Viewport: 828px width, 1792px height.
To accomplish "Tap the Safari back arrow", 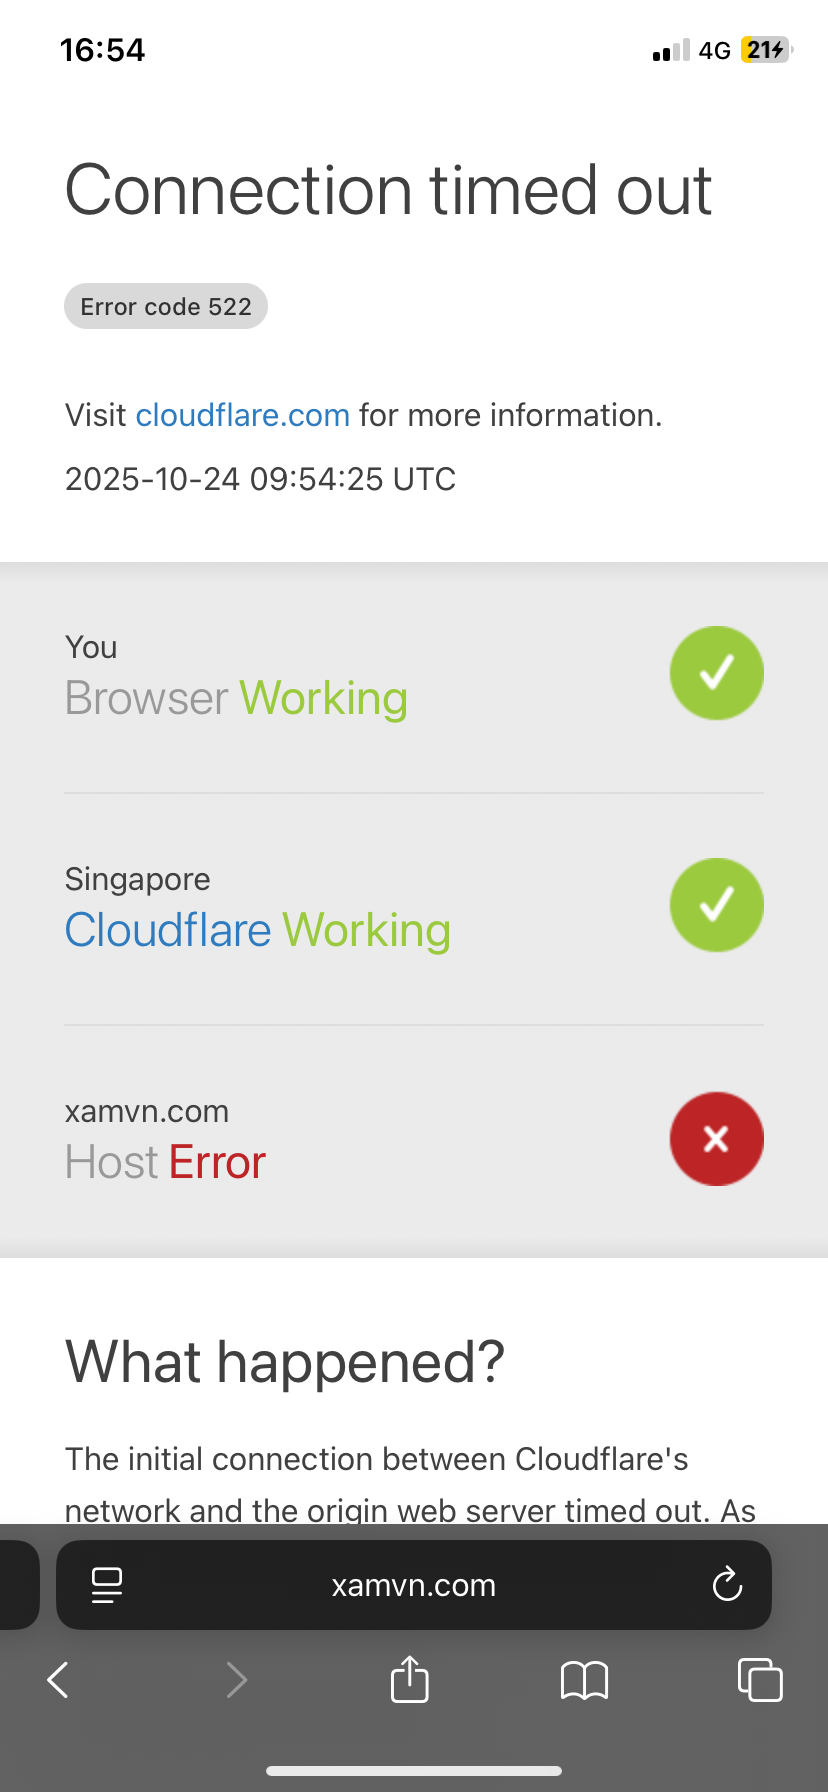I will pyautogui.click(x=58, y=1679).
